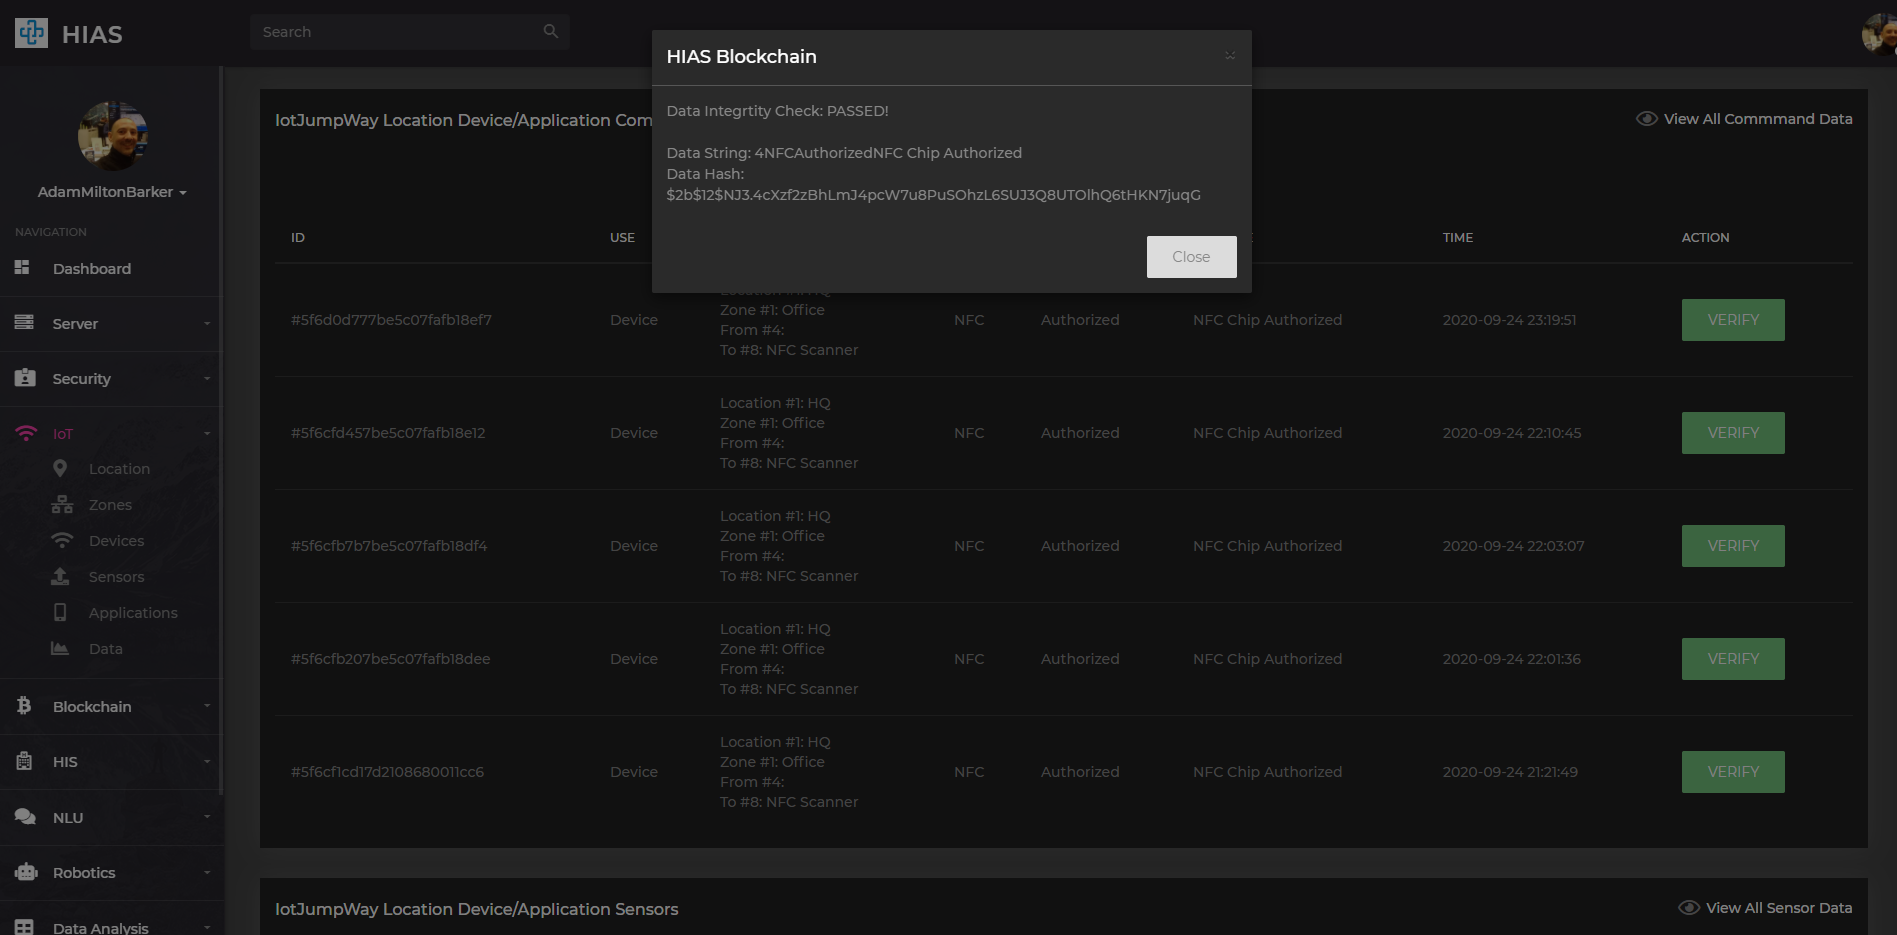Open the Devices submenu item
Screen dimensions: 1897x935
pyautogui.click(x=116, y=541)
